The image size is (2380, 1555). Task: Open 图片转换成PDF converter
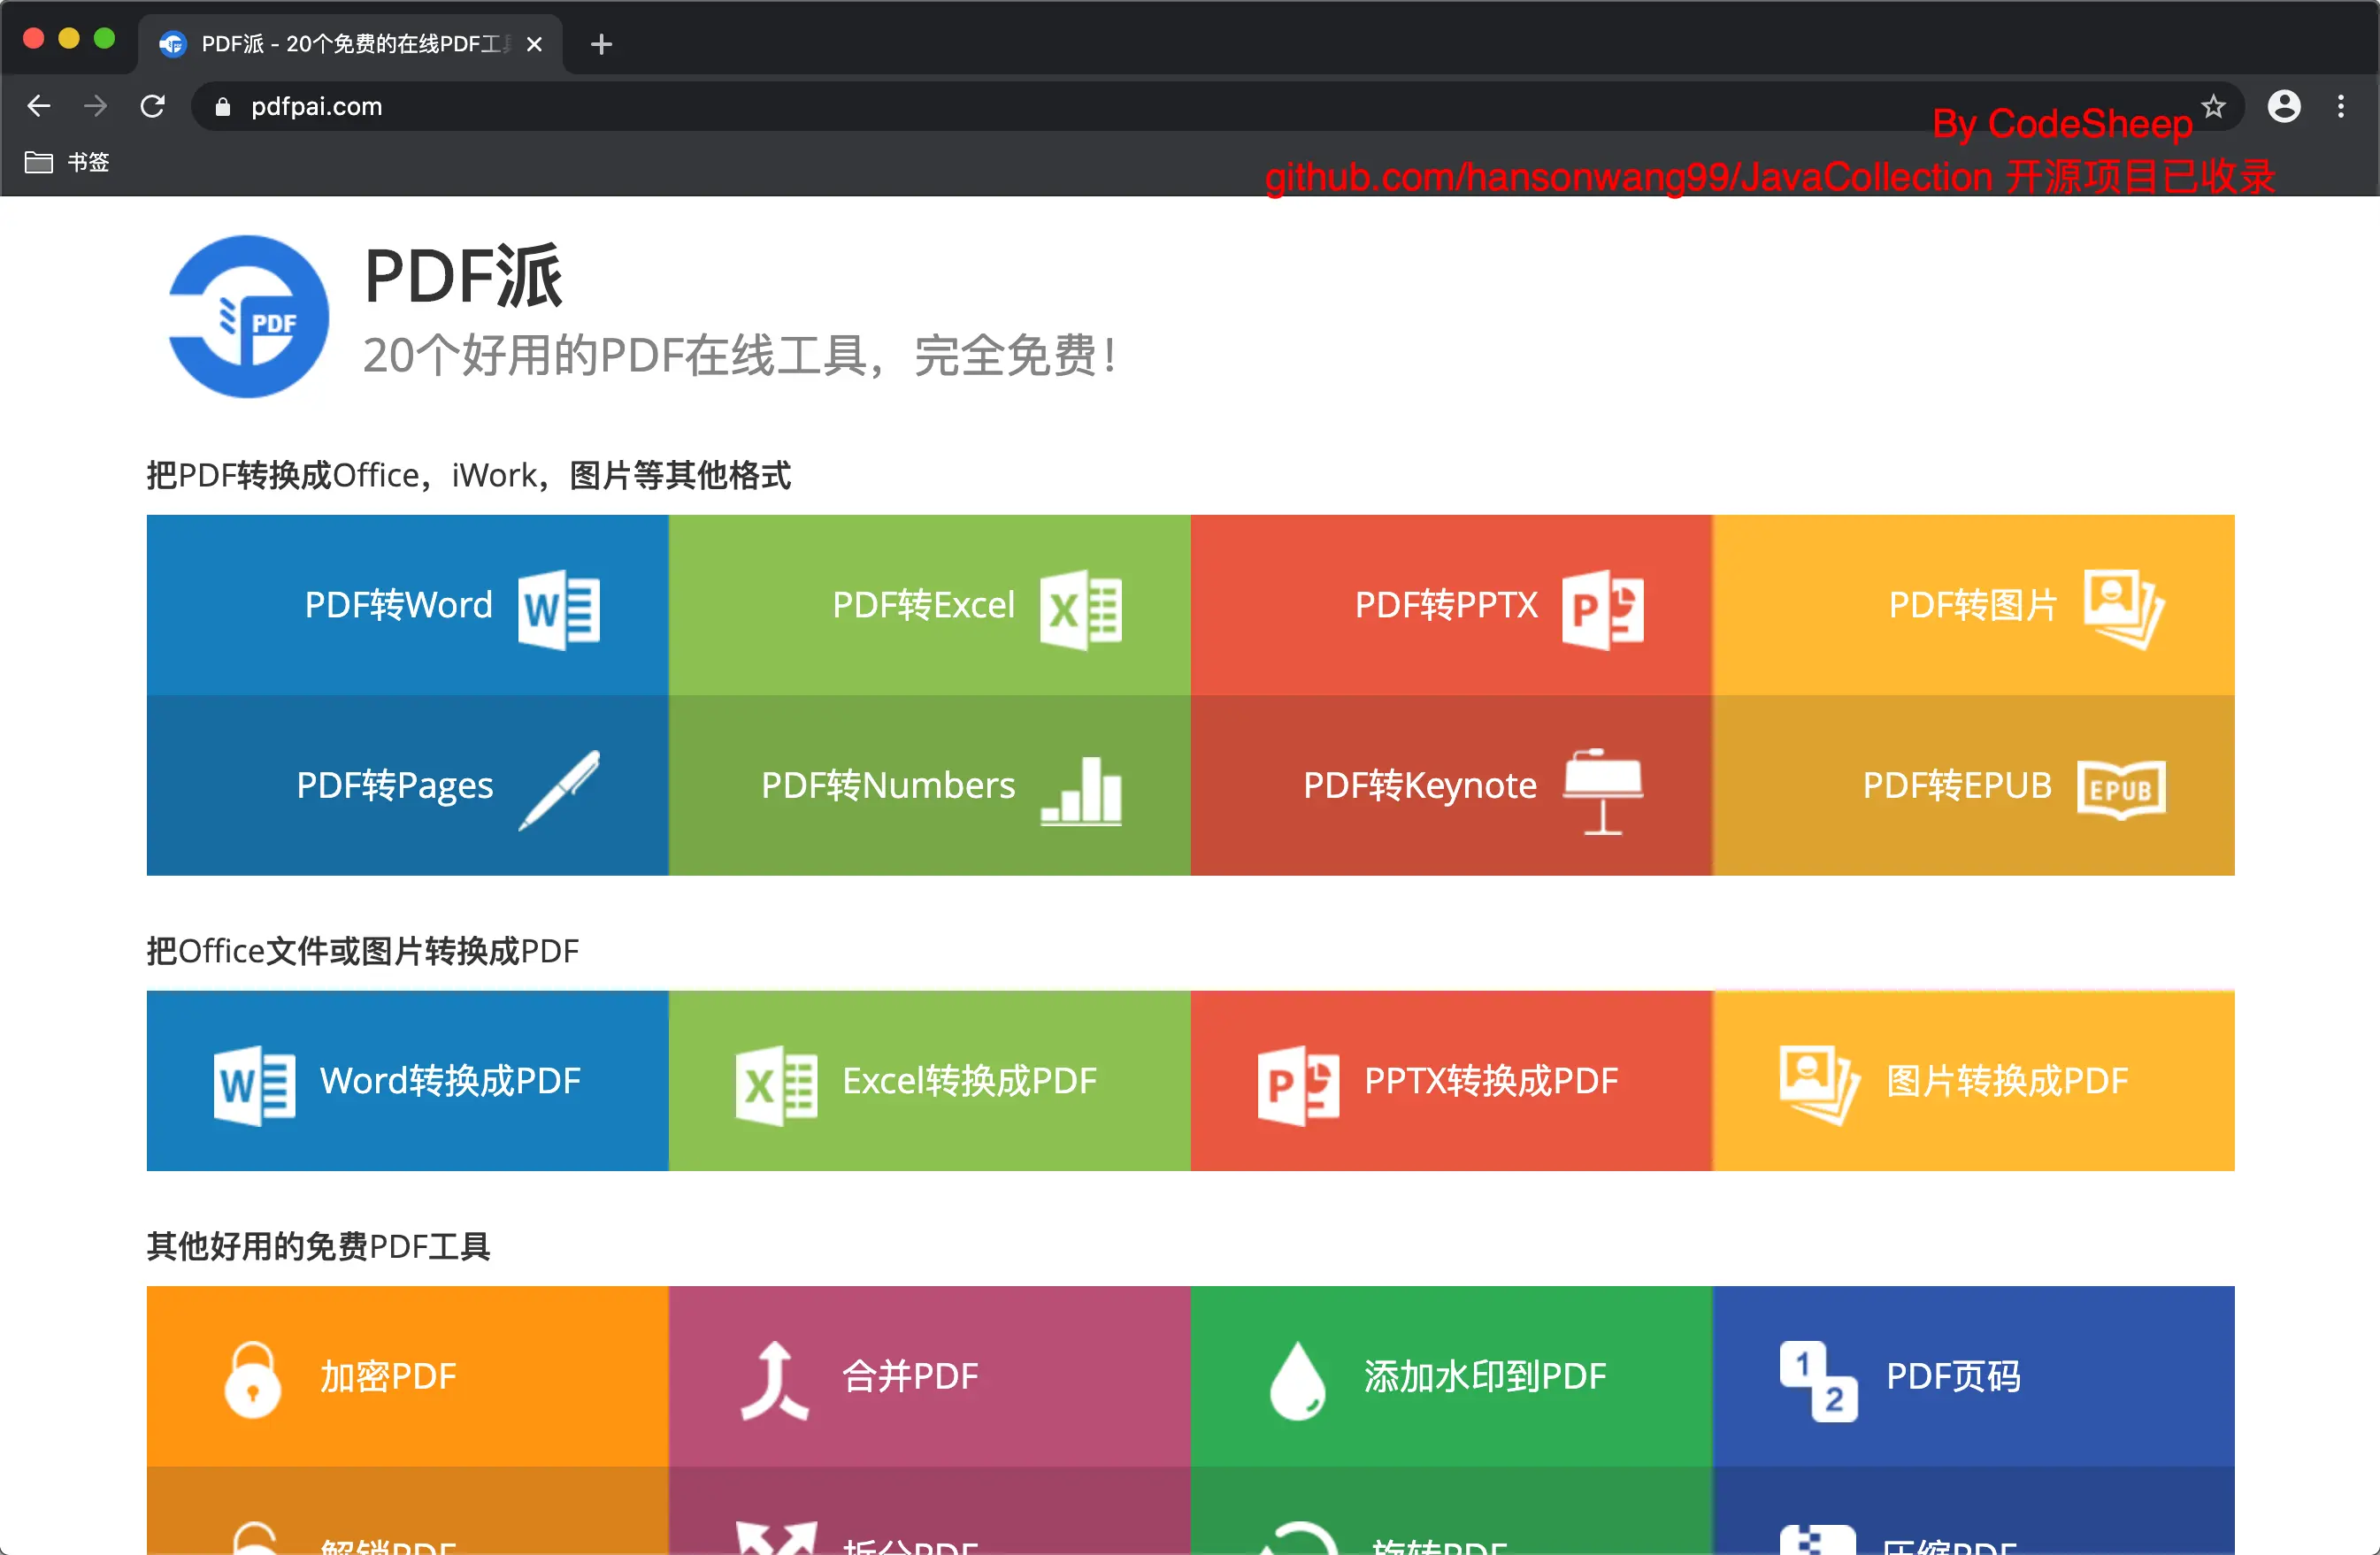pos(1972,1080)
